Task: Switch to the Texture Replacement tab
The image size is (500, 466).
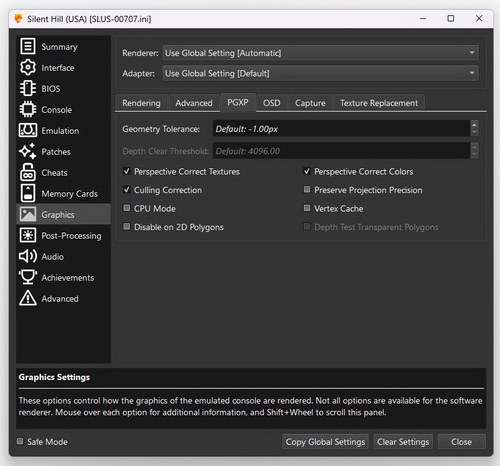Action: click(x=379, y=103)
